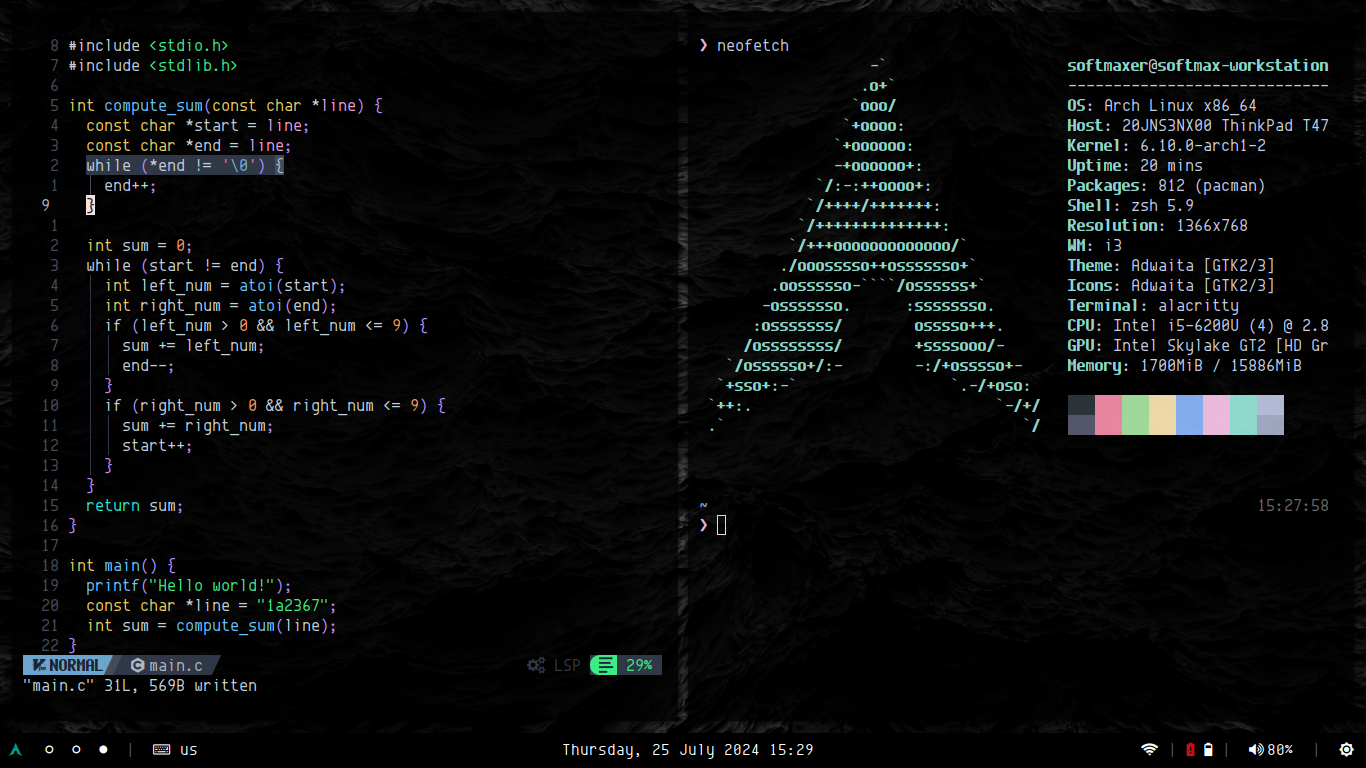Screen dimensions: 1366x768
Task: Click the white battery level icon
Action: (x=1208, y=749)
